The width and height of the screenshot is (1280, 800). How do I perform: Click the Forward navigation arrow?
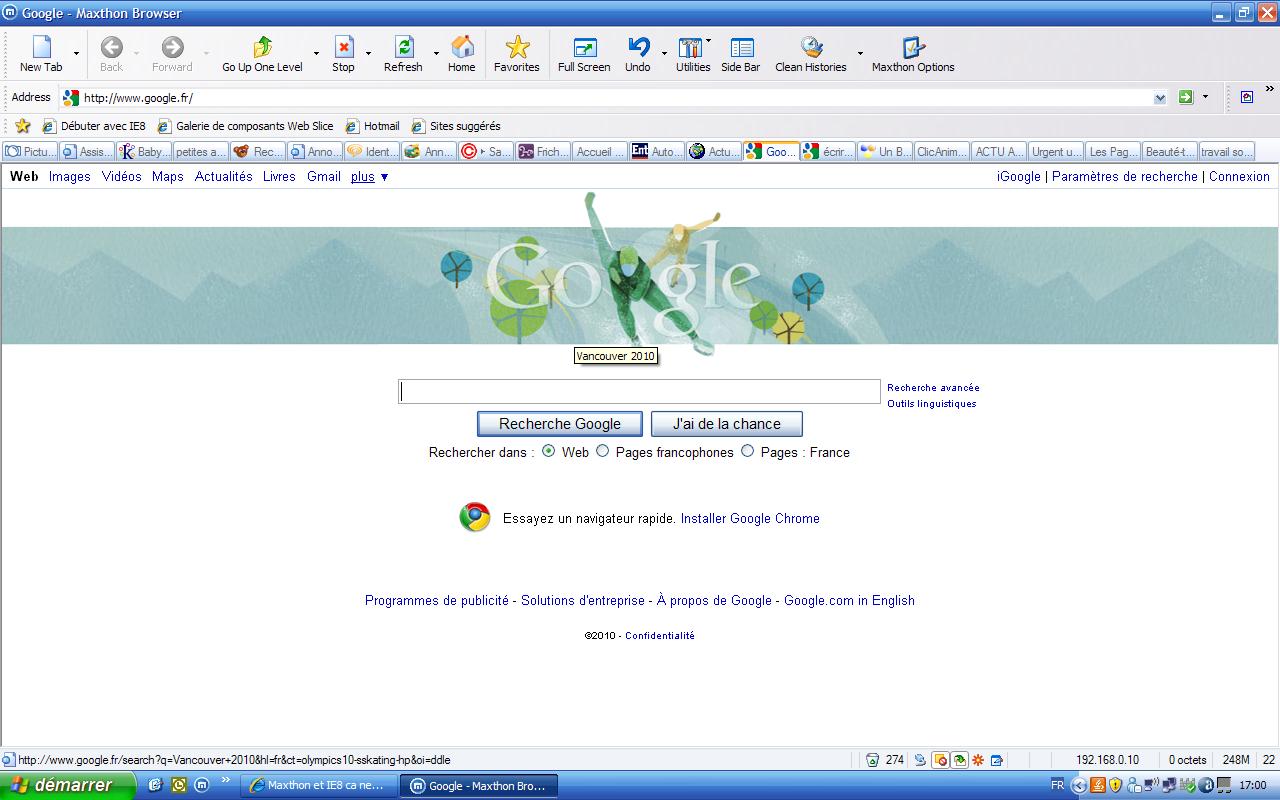(172, 54)
